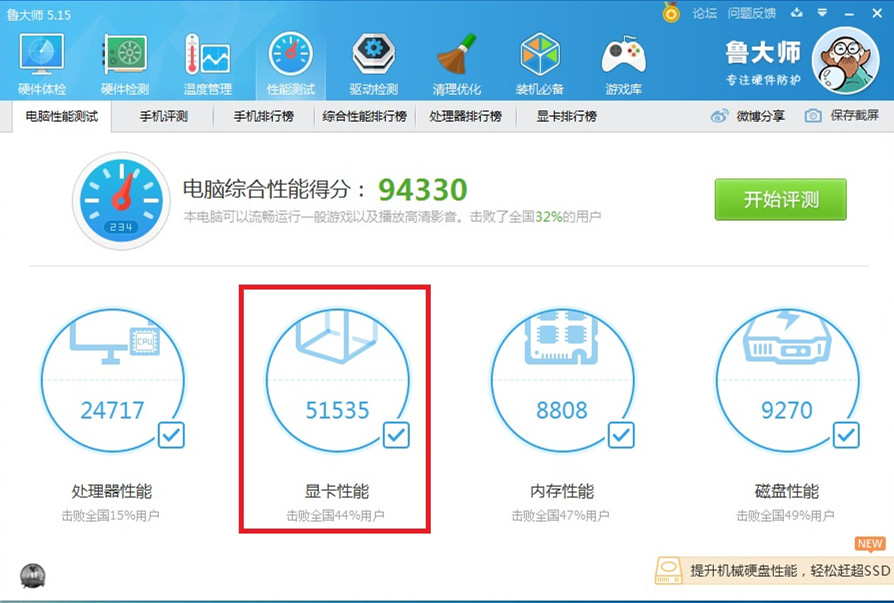
Task: Click the 内存性能 label
Action: [562, 491]
